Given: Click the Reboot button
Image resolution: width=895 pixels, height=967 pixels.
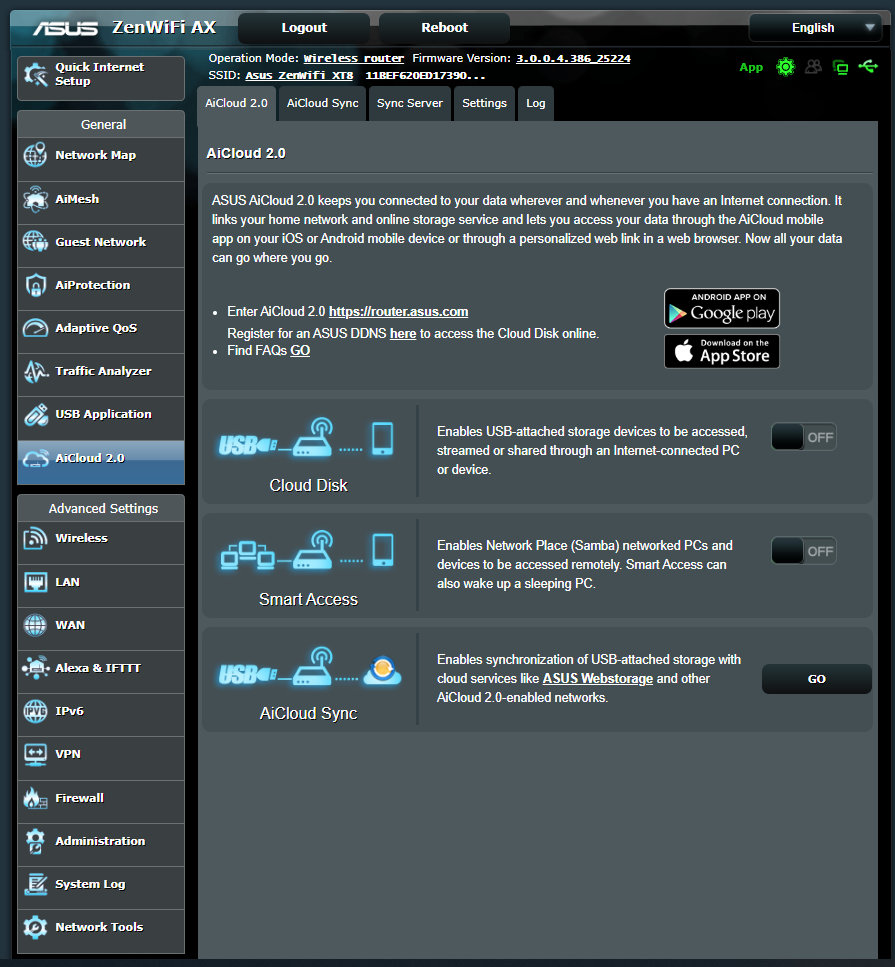Looking at the screenshot, I should (444, 28).
